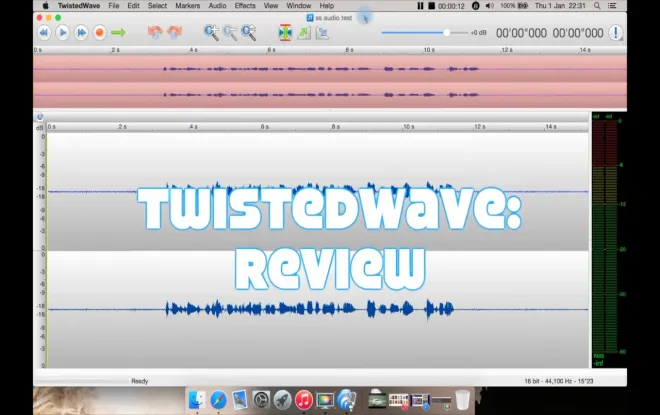This screenshot has width=660, height=415.
Task: Click the volume speaker icon in menu bar
Action: pyautogui.click(x=489, y=5)
